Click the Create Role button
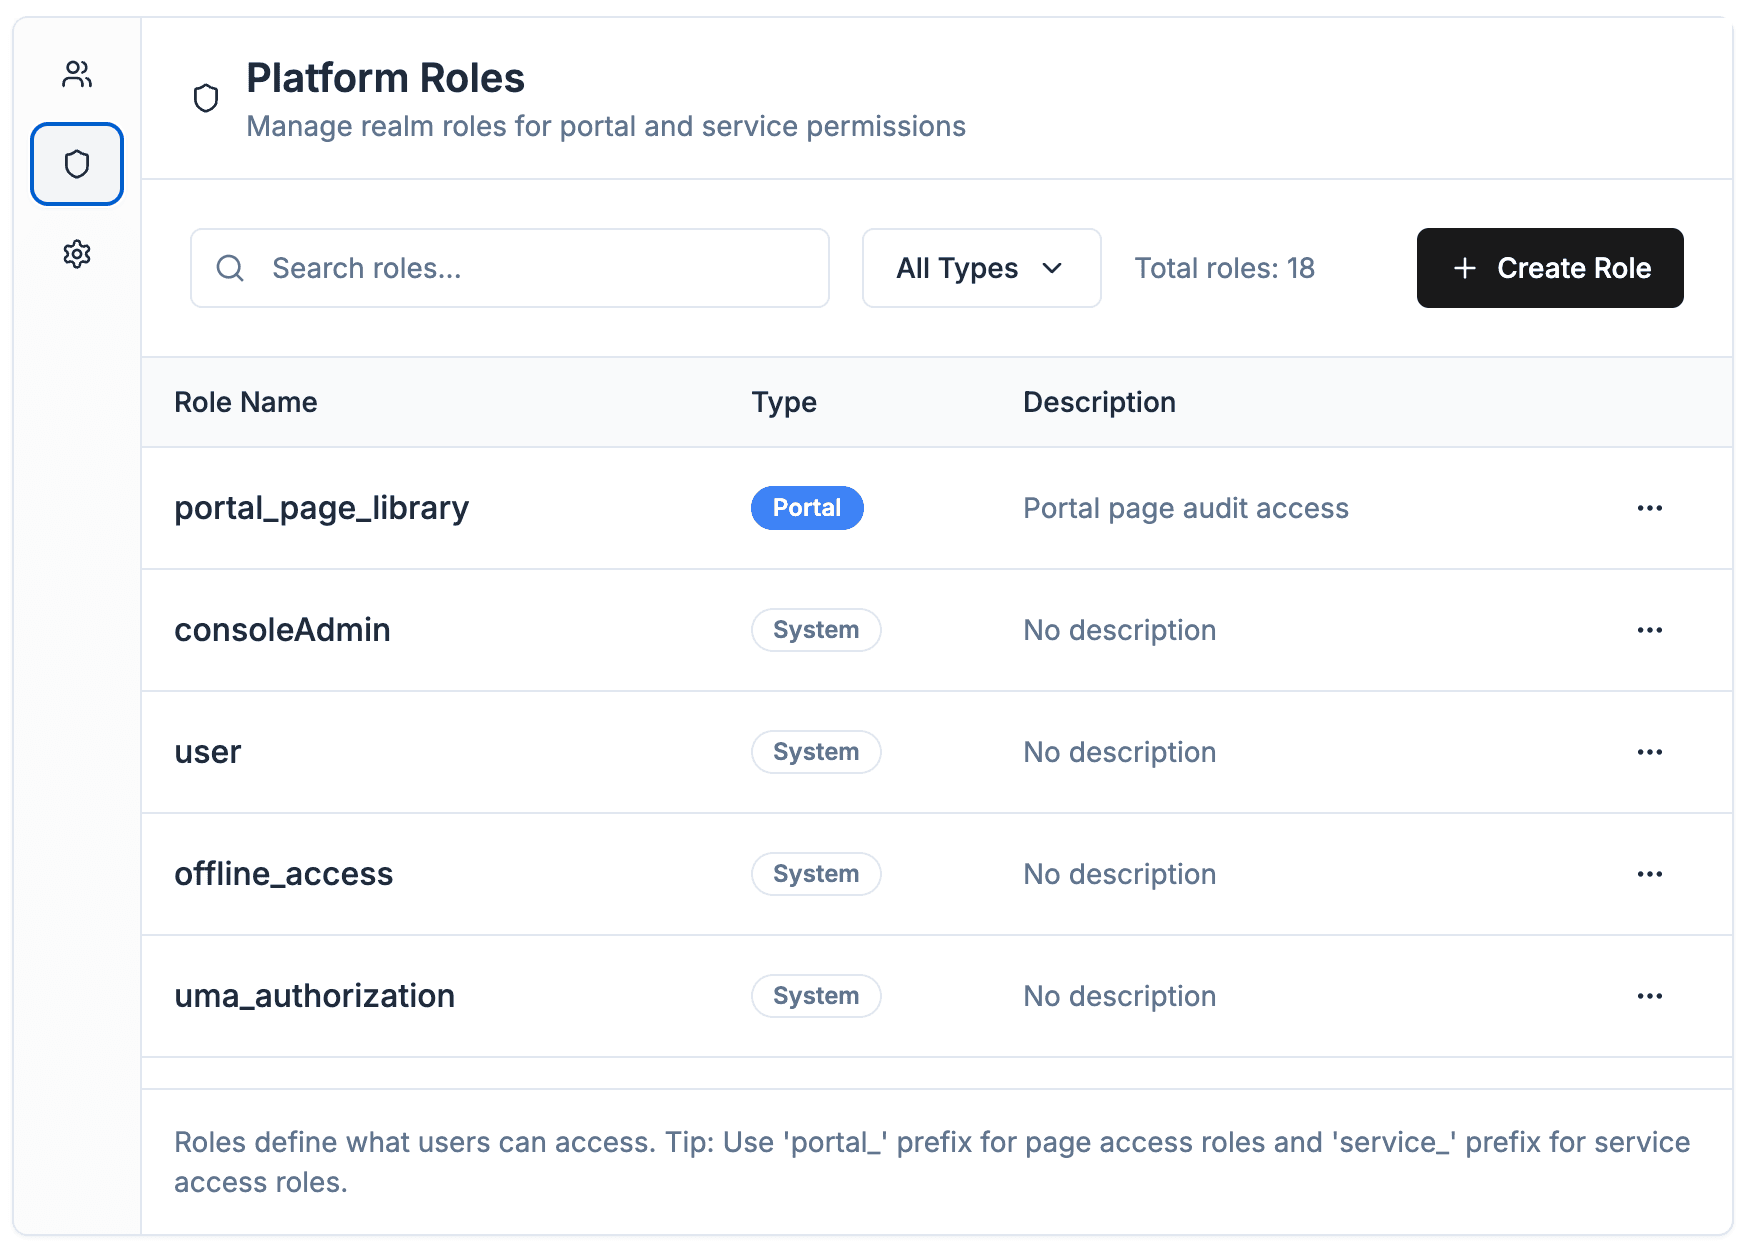 pyautogui.click(x=1549, y=268)
